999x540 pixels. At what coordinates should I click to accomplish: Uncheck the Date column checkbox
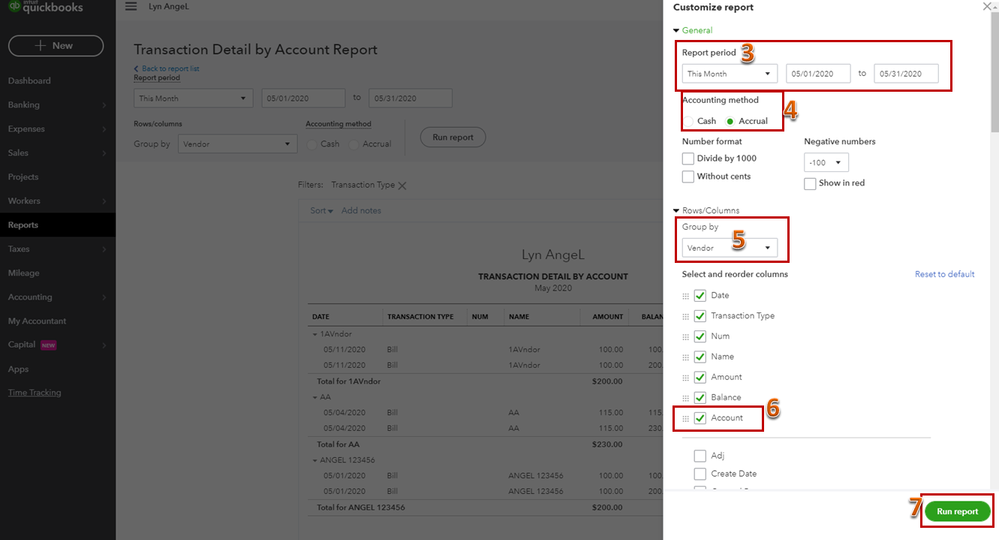(700, 295)
